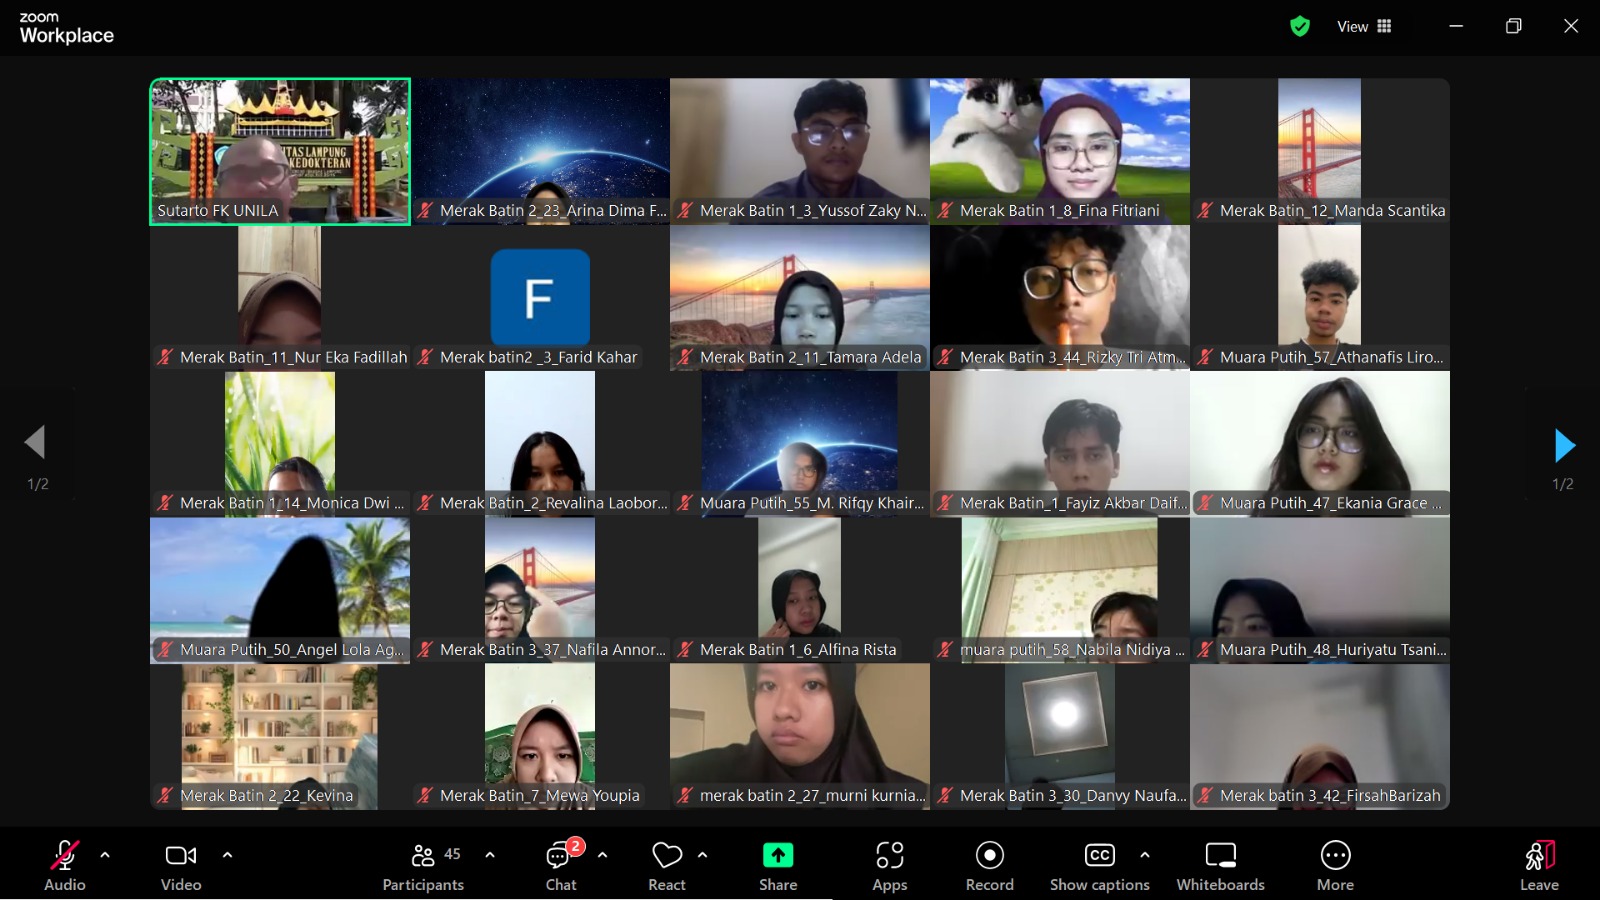Open the View layout menu
This screenshot has height=900, width=1600.
1364,27
